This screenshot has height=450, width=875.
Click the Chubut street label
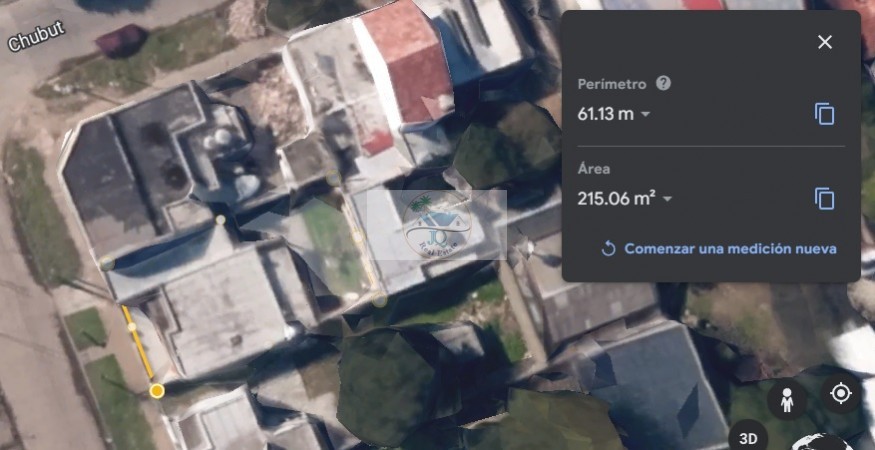[x=36, y=37]
